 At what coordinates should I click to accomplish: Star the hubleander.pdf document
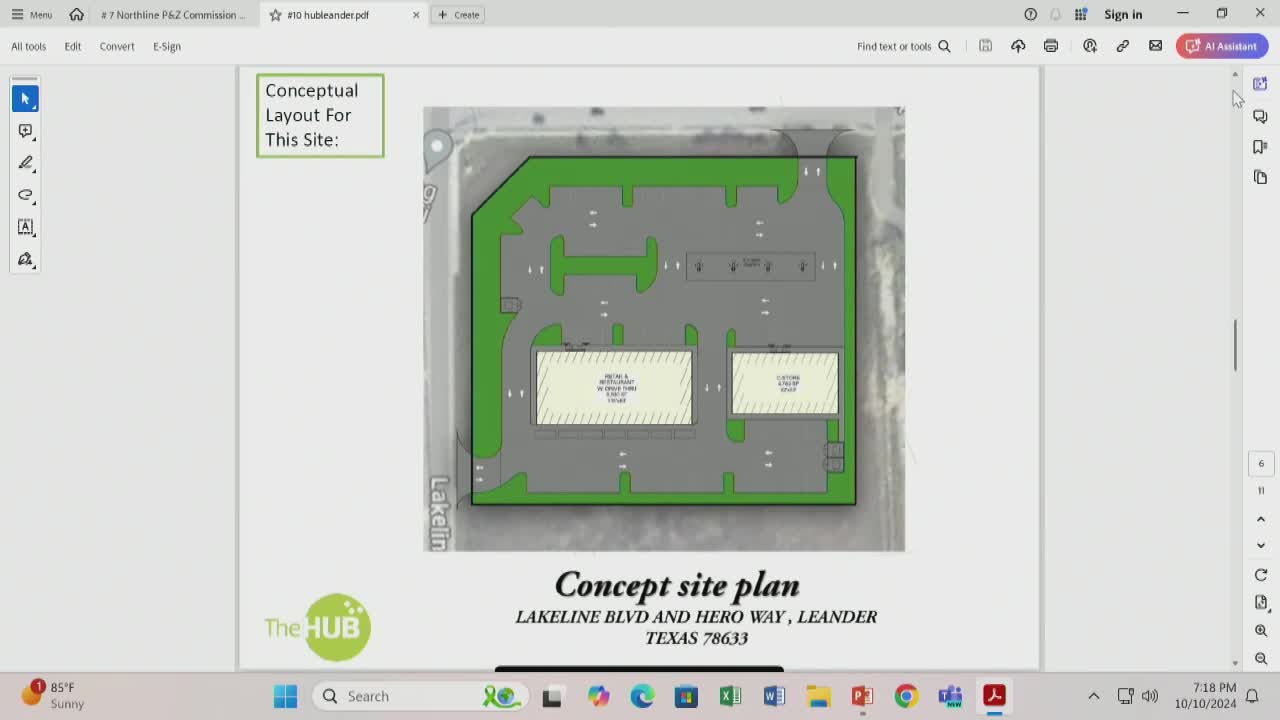(x=275, y=15)
